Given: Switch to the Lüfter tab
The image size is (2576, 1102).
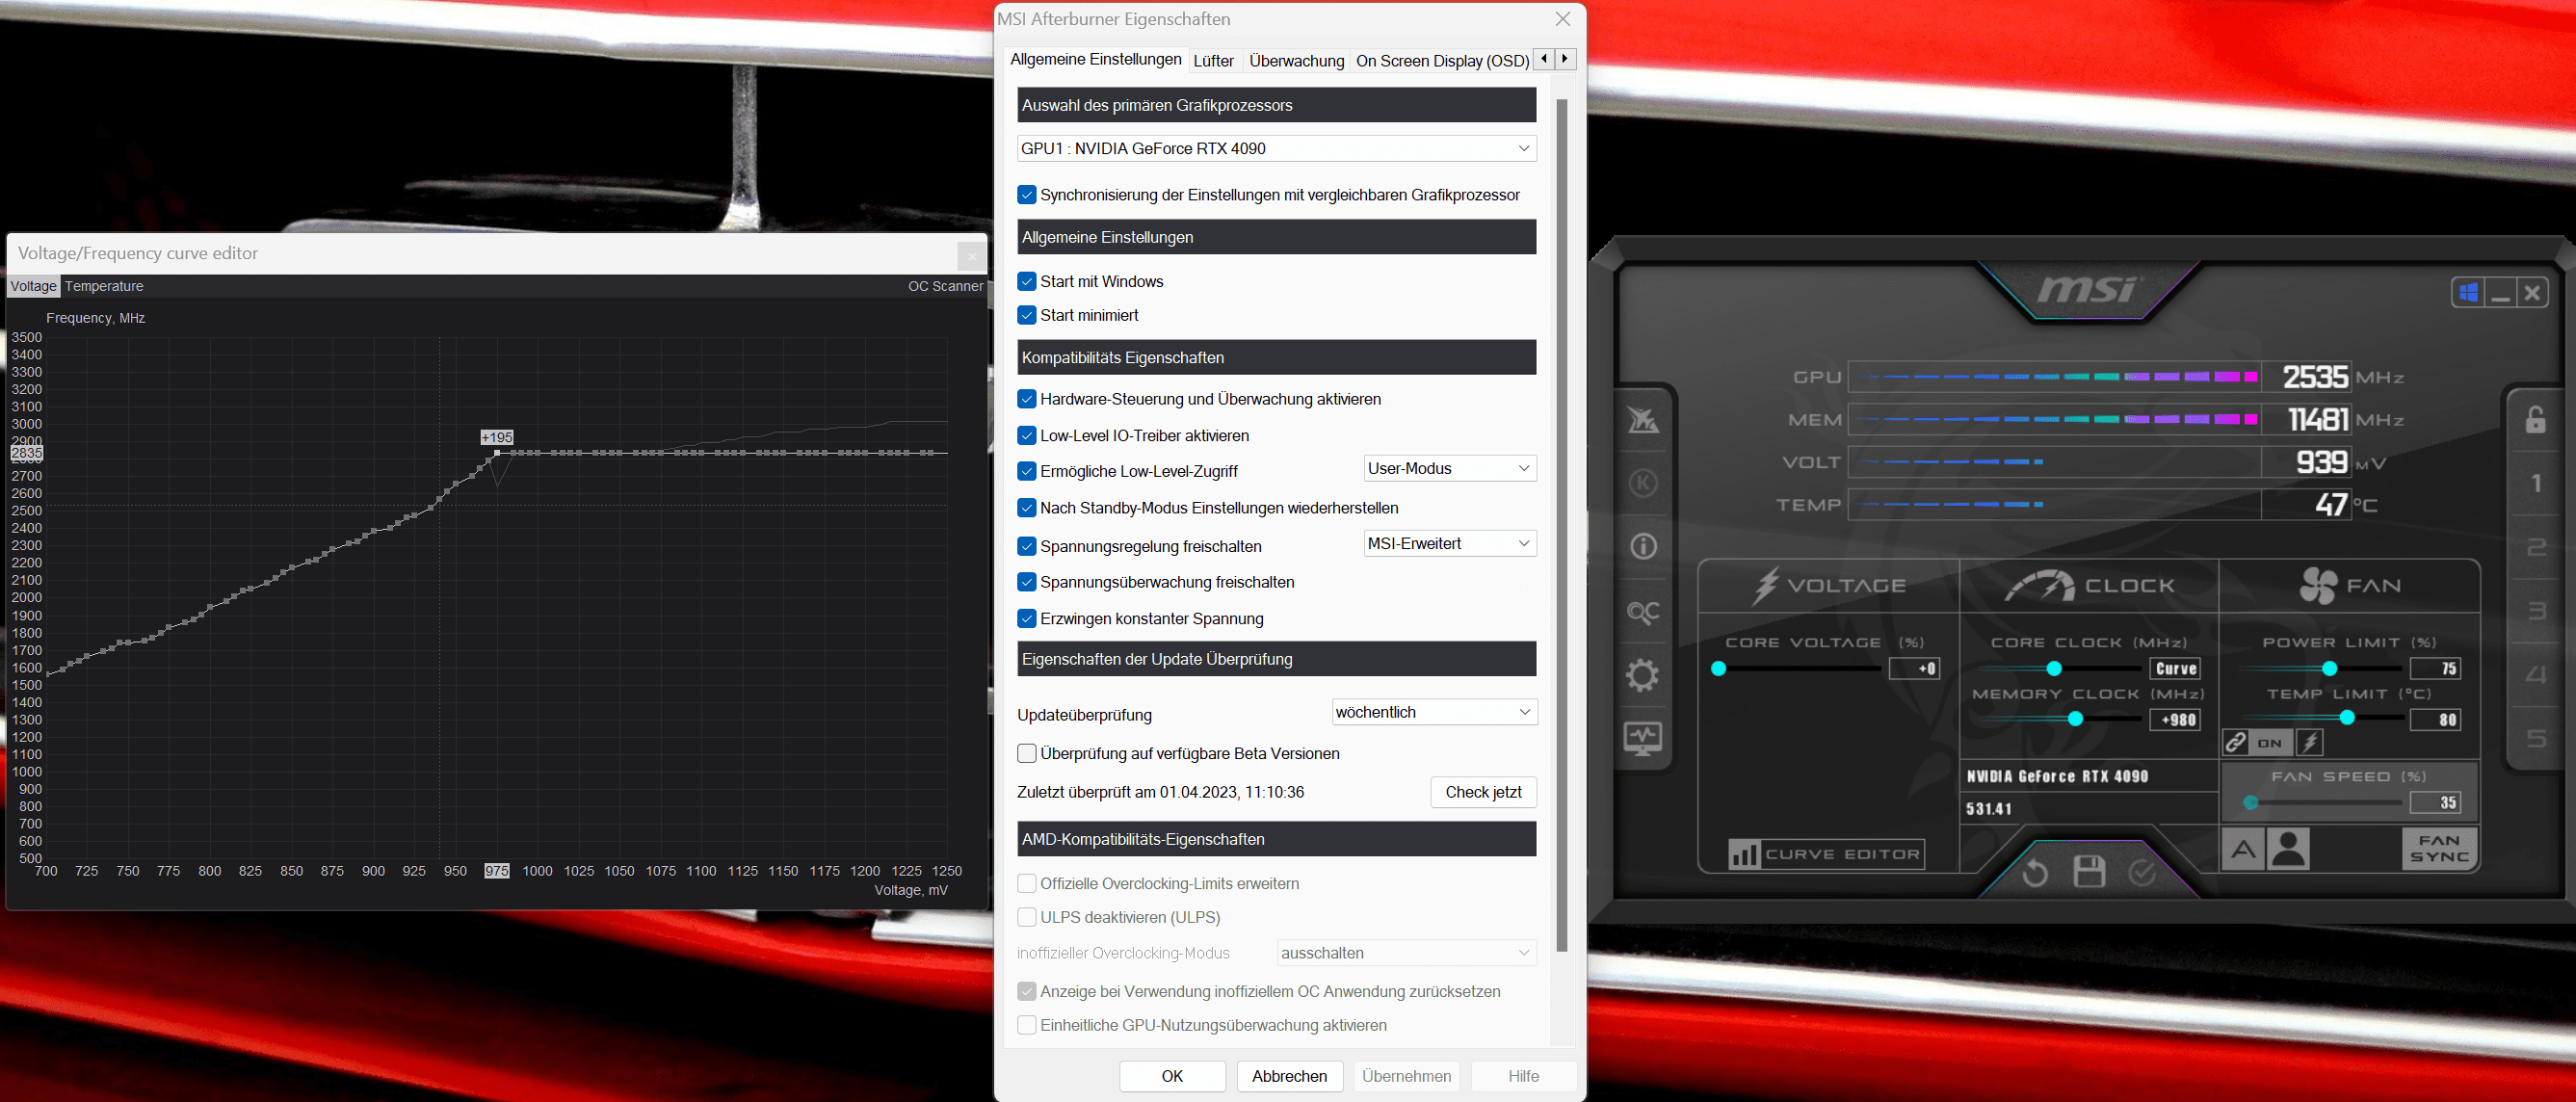Looking at the screenshot, I should tap(1213, 60).
